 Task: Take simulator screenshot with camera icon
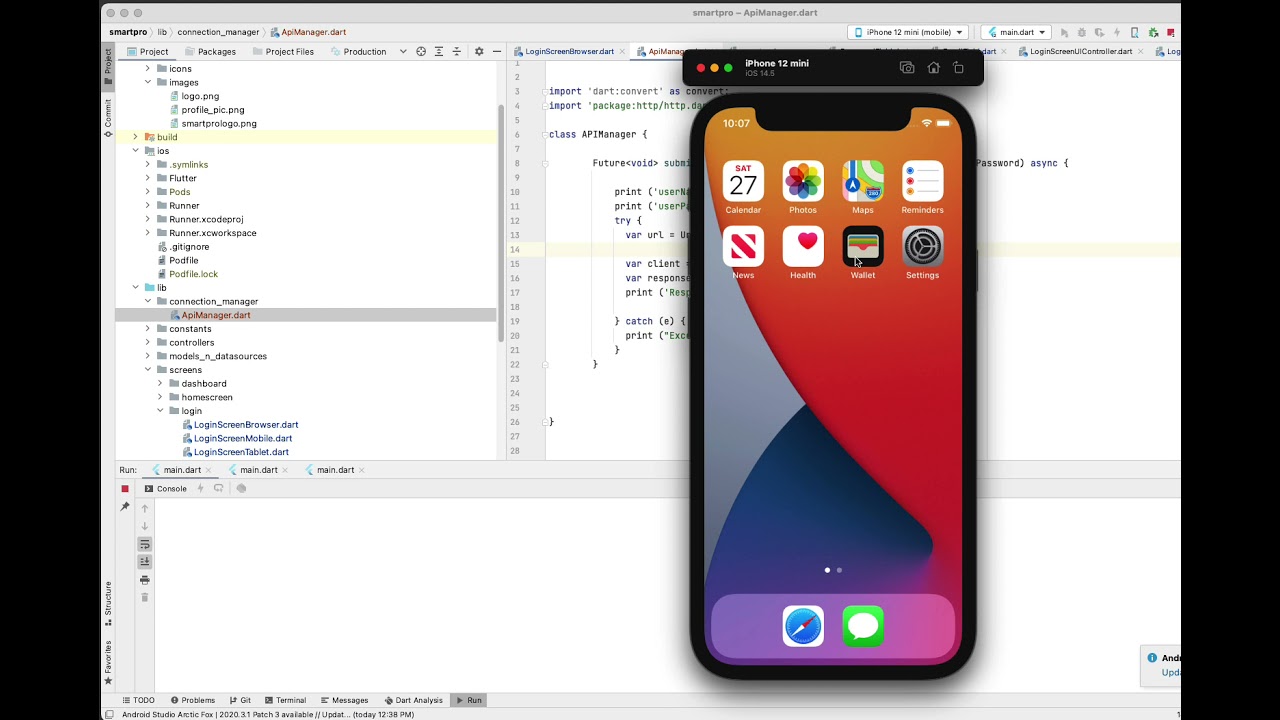(x=907, y=68)
